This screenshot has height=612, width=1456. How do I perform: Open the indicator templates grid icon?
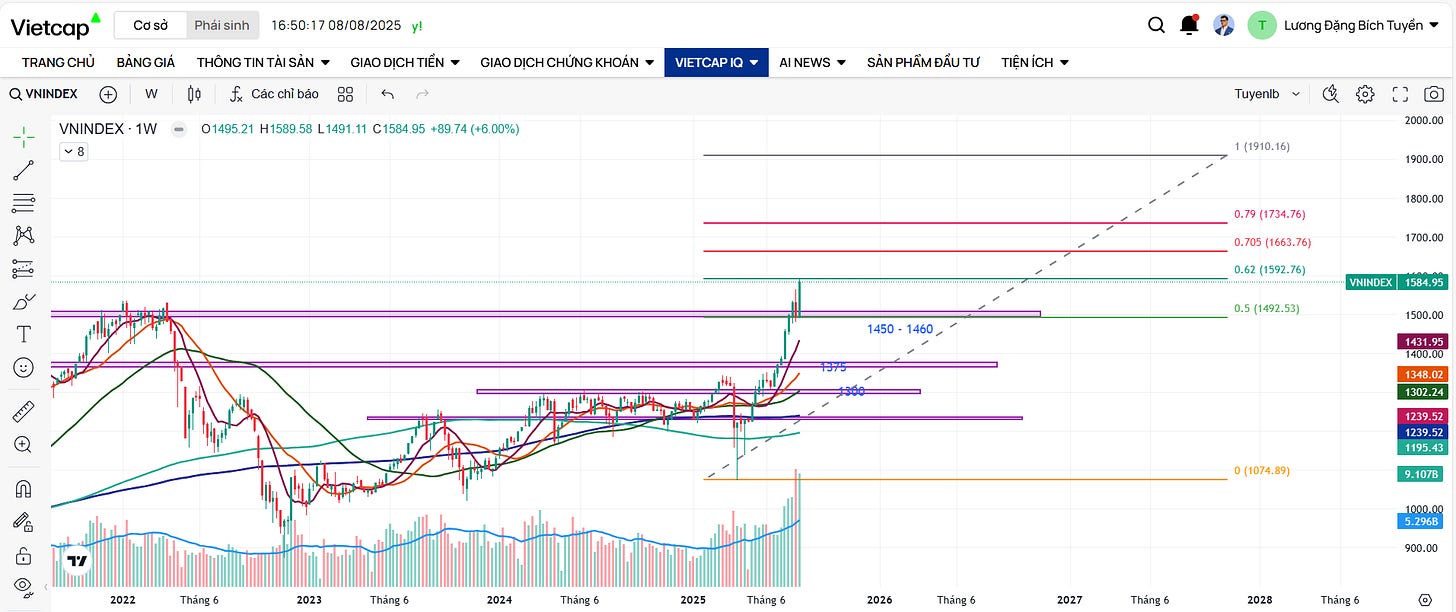tap(346, 94)
